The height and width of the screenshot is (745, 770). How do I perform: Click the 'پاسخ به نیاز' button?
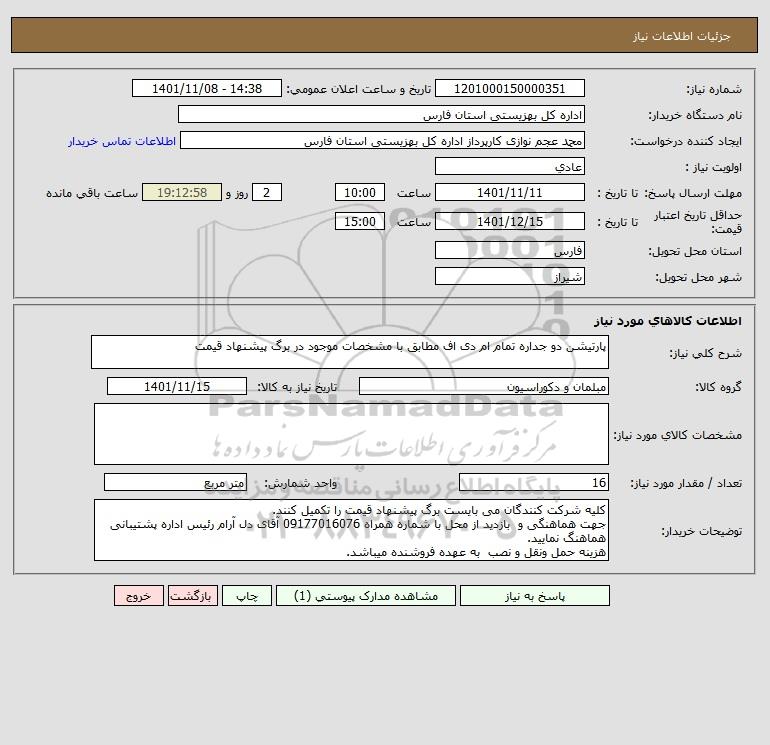(x=535, y=596)
